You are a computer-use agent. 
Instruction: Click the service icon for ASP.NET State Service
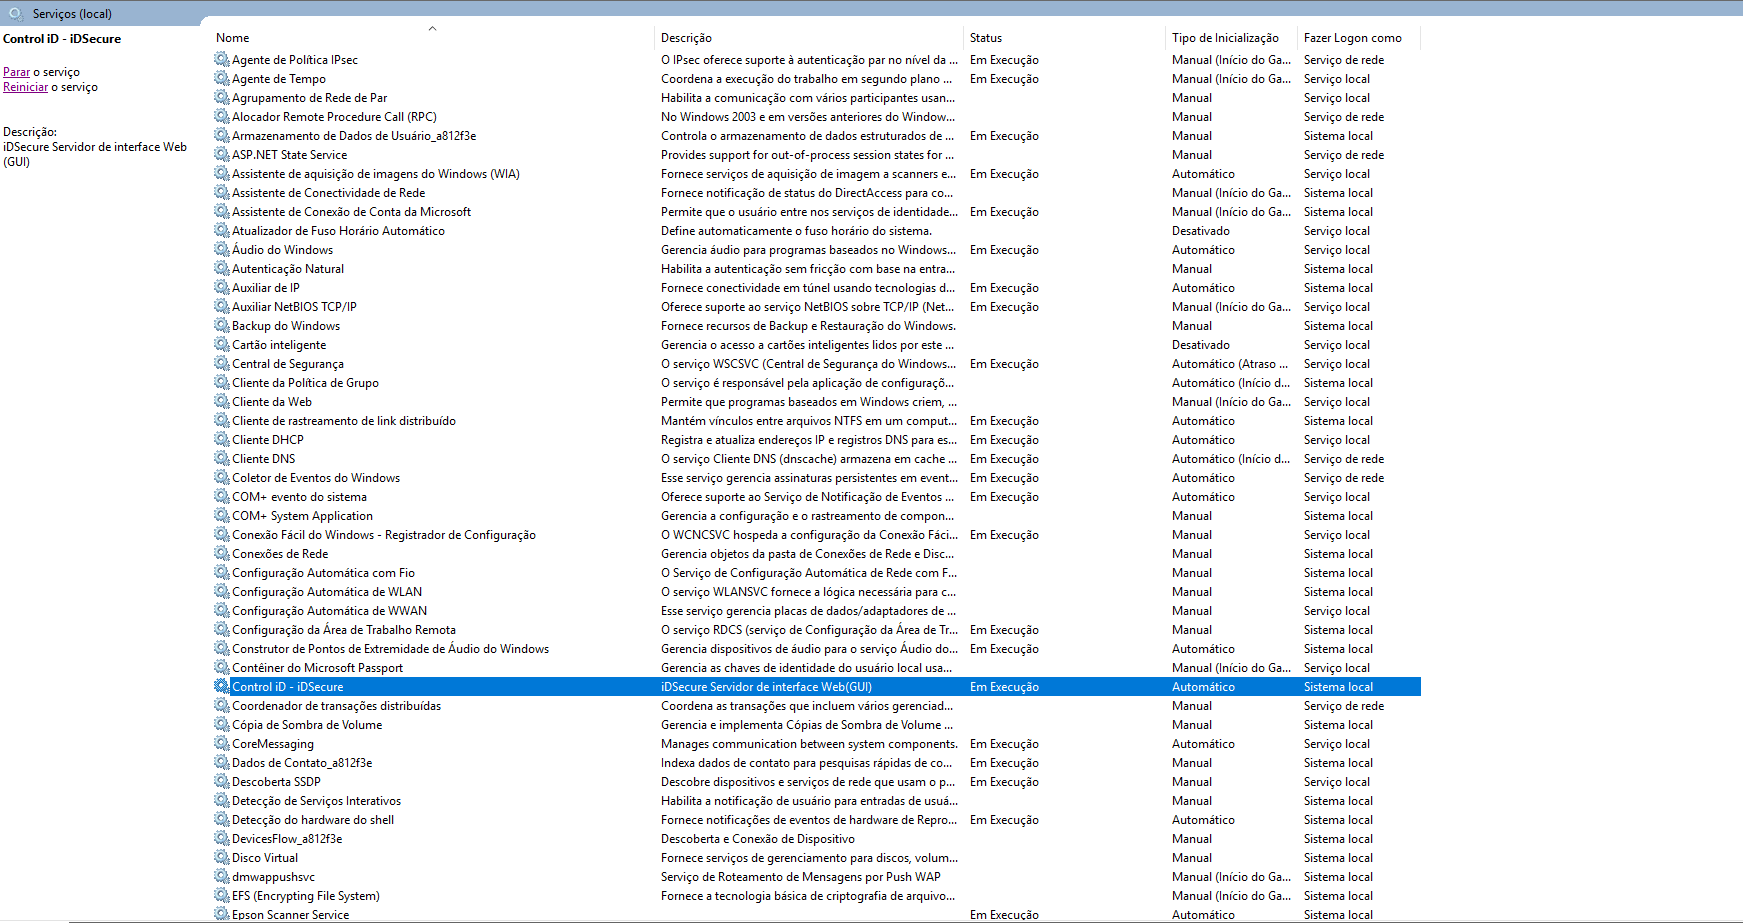click(x=221, y=155)
